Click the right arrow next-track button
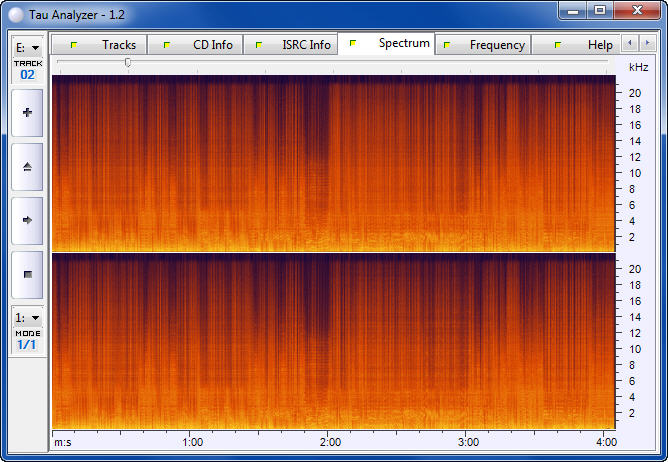 [x=27, y=220]
